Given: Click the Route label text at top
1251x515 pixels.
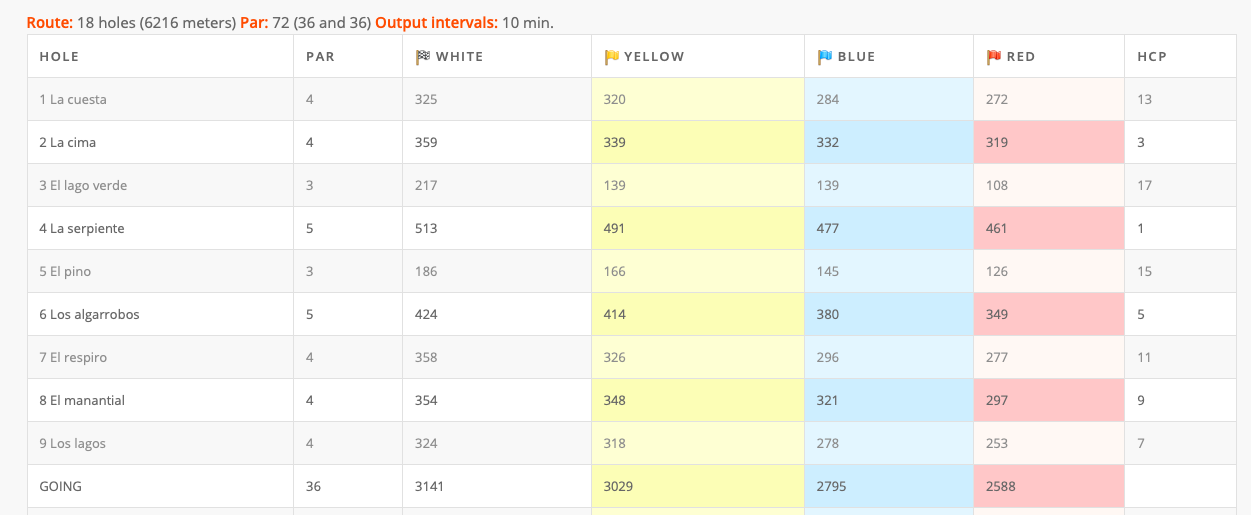Looking at the screenshot, I should (x=50, y=22).
